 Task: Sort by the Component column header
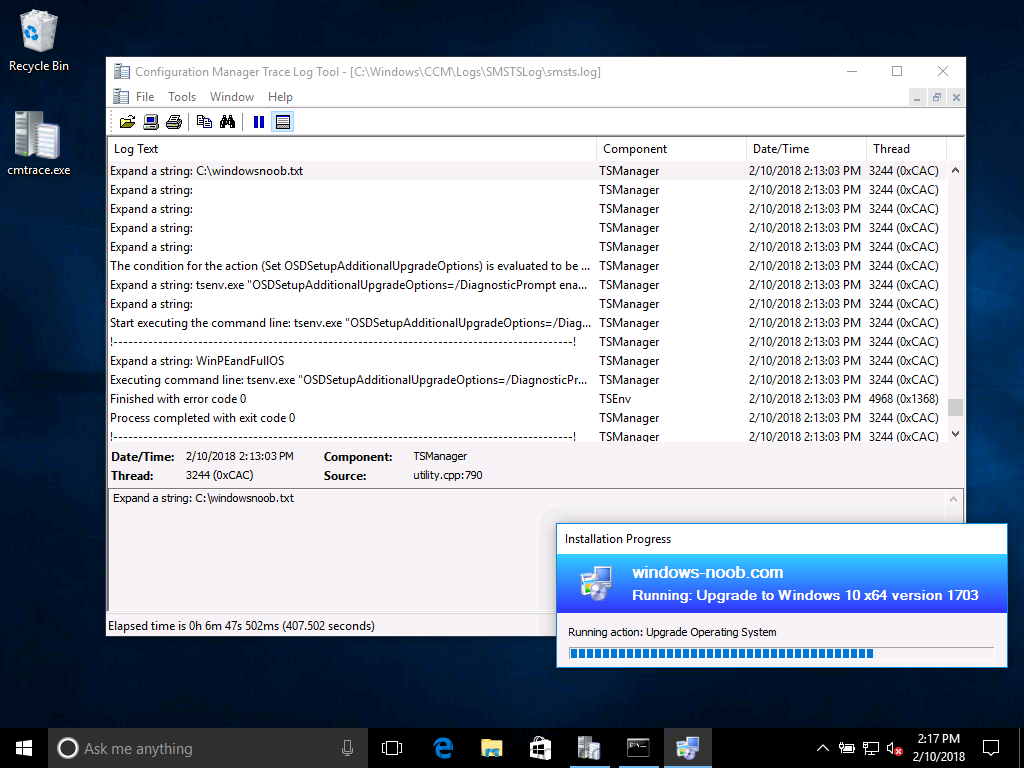(671, 149)
